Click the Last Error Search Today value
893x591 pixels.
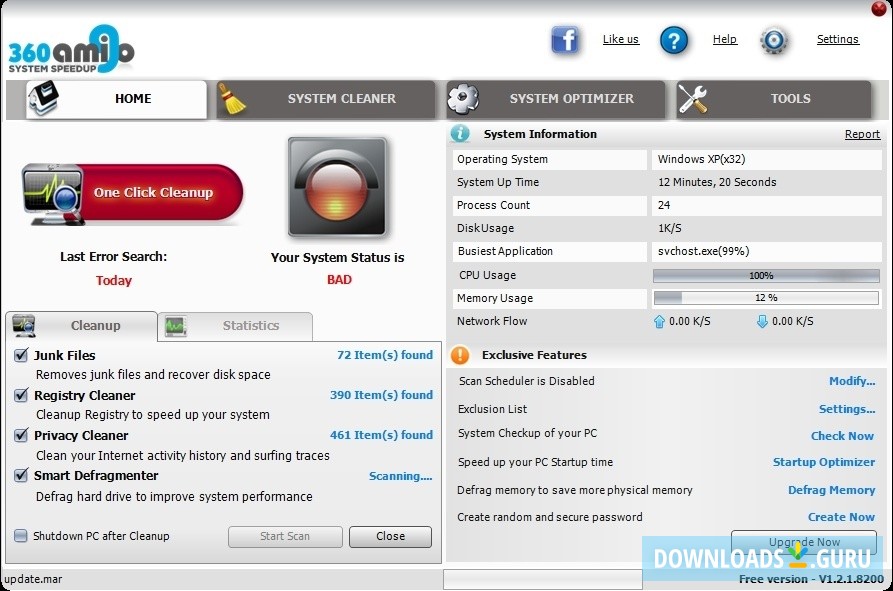point(114,280)
